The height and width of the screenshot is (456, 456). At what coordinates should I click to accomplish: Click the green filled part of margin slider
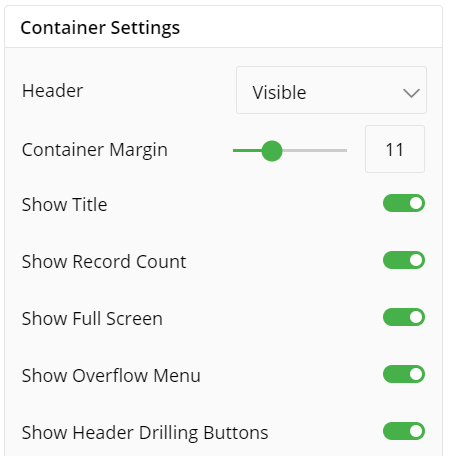click(x=247, y=151)
